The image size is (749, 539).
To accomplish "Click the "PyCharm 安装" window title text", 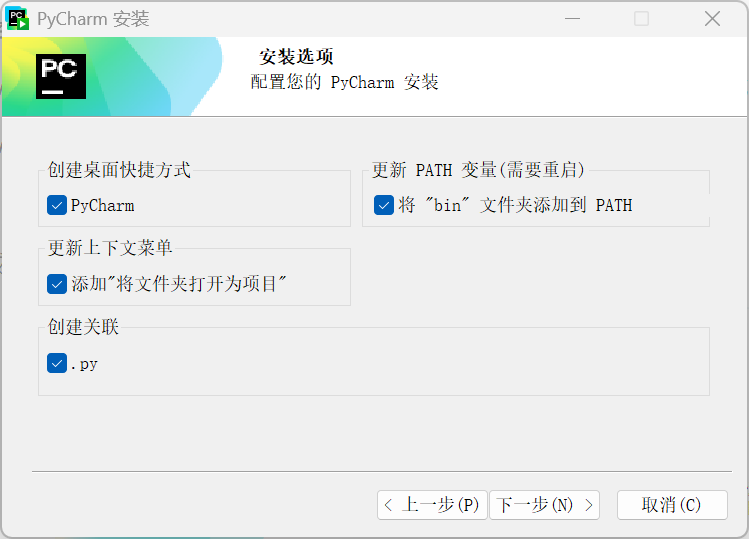I will pyautogui.click(x=93, y=19).
